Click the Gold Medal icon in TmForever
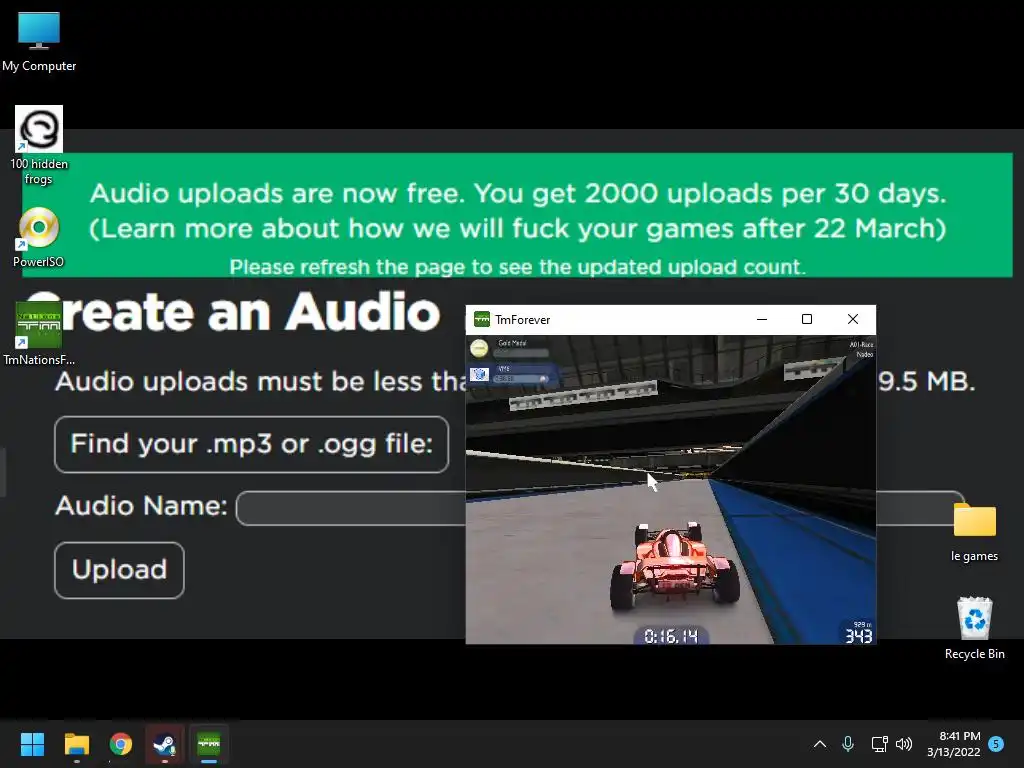Image resolution: width=1024 pixels, height=768 pixels. 479,348
